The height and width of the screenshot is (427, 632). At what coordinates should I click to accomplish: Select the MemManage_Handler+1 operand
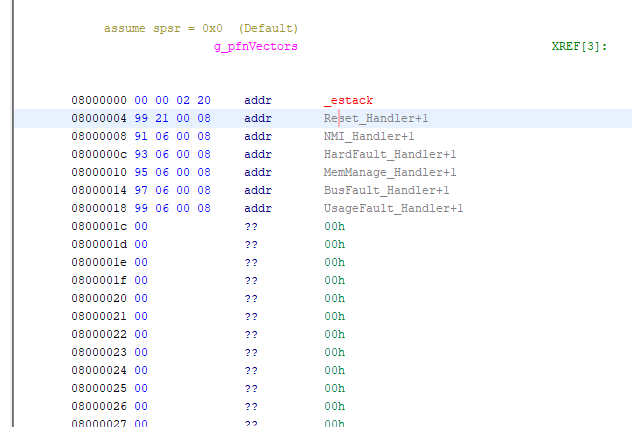389,173
